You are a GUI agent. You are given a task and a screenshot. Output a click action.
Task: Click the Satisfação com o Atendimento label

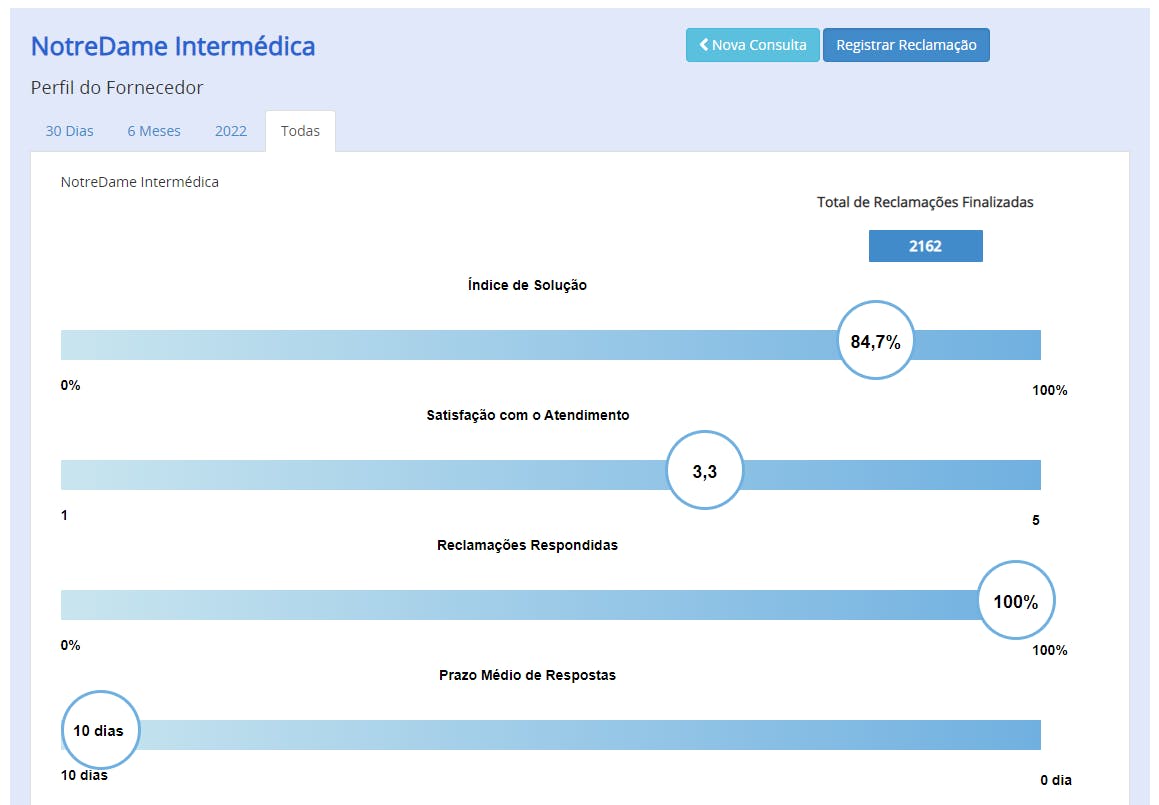[528, 415]
